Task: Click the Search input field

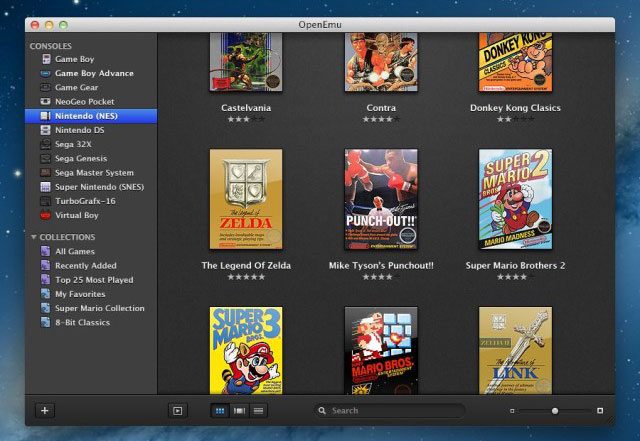Action: coord(390,410)
